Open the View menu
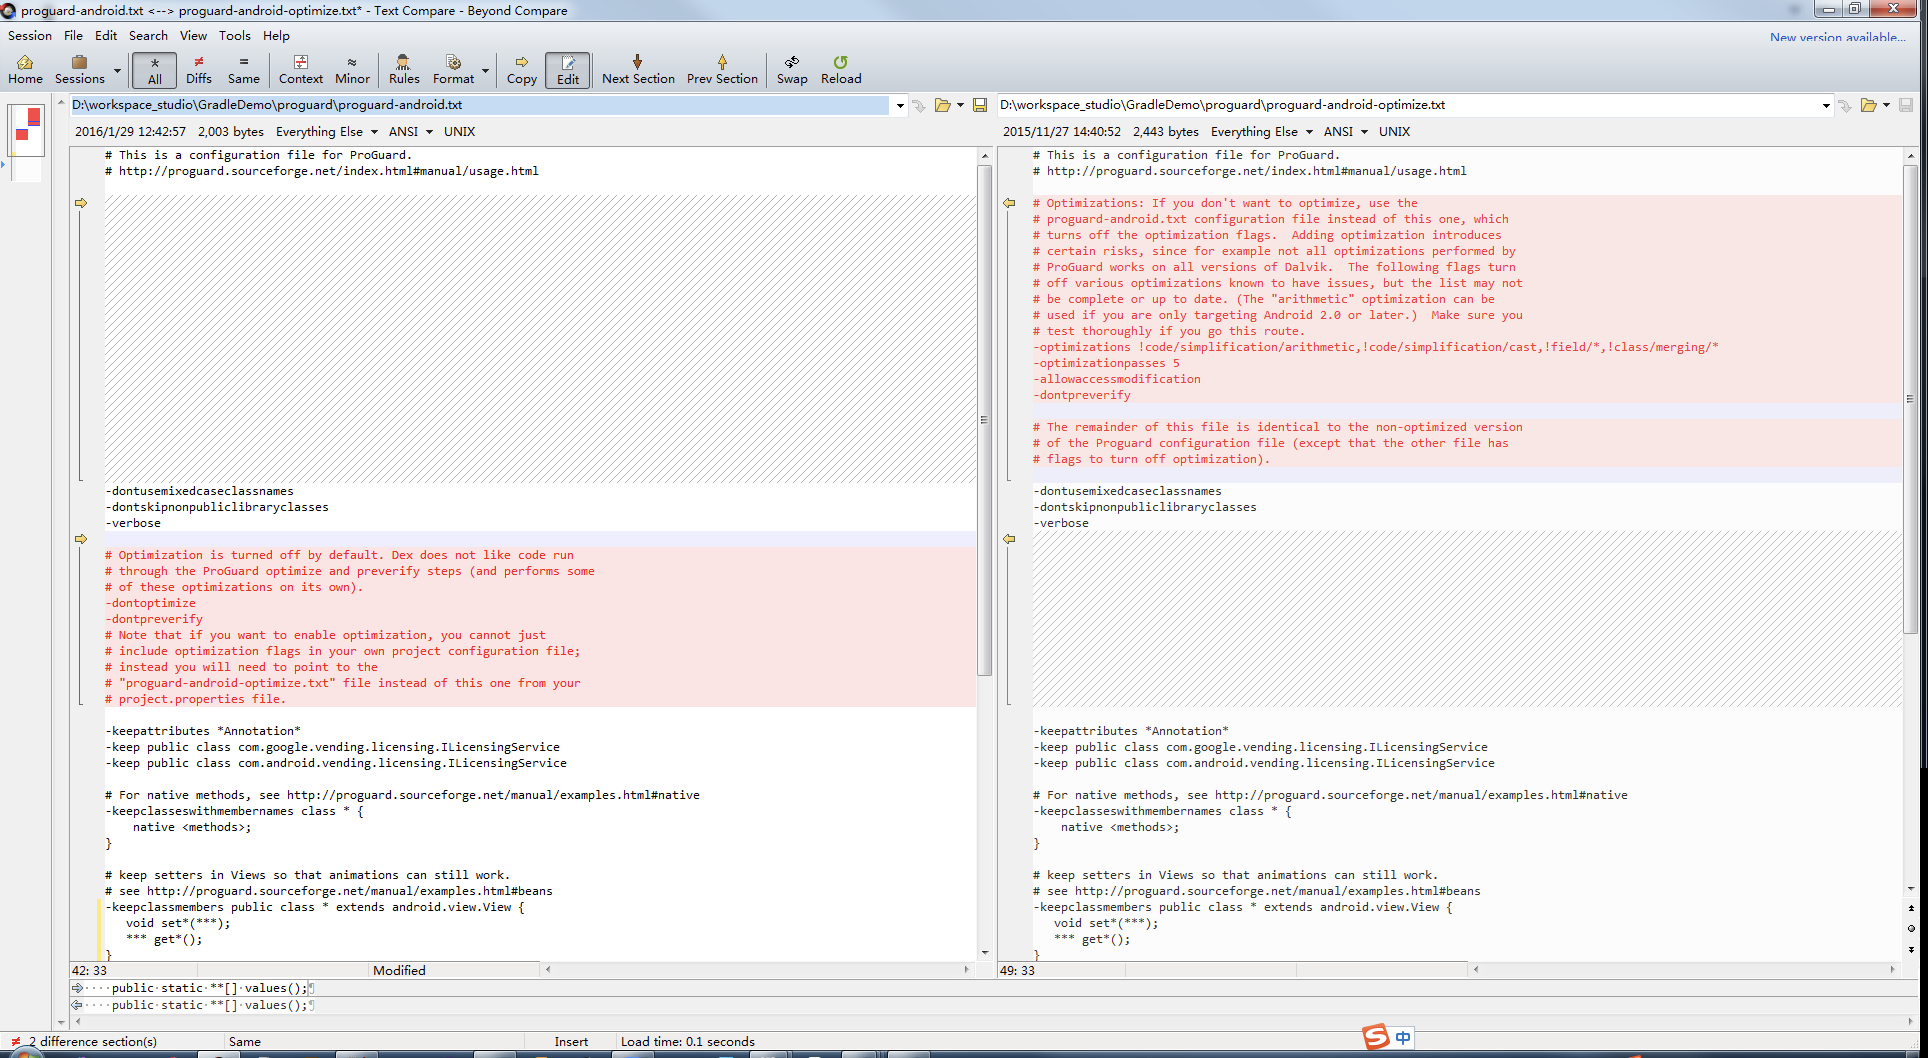This screenshot has width=1928, height=1058. coord(193,35)
